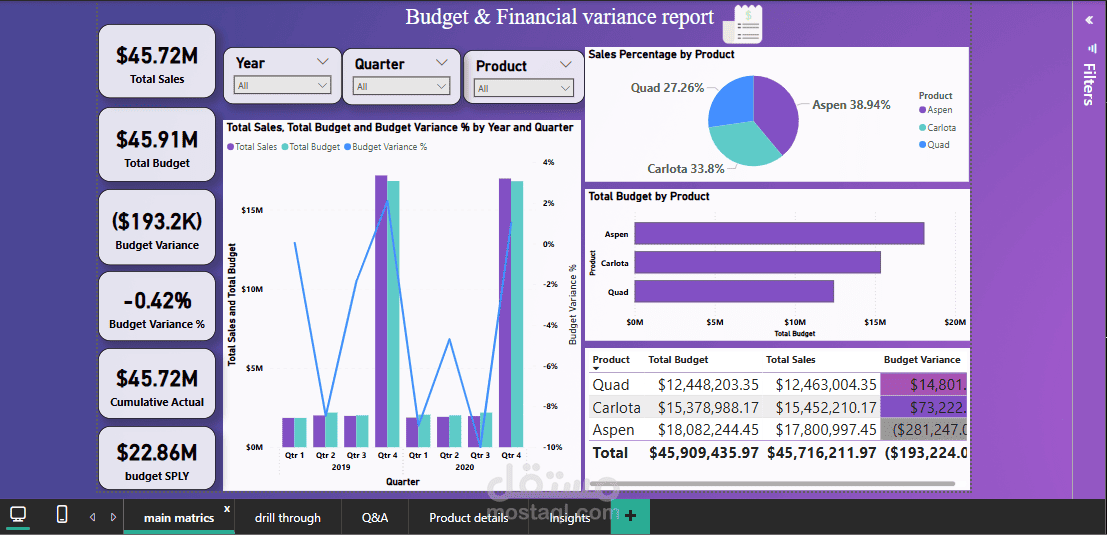Viewport: 1107px width, 535px height.
Task: Close the main matrics tab
Action: point(227,508)
